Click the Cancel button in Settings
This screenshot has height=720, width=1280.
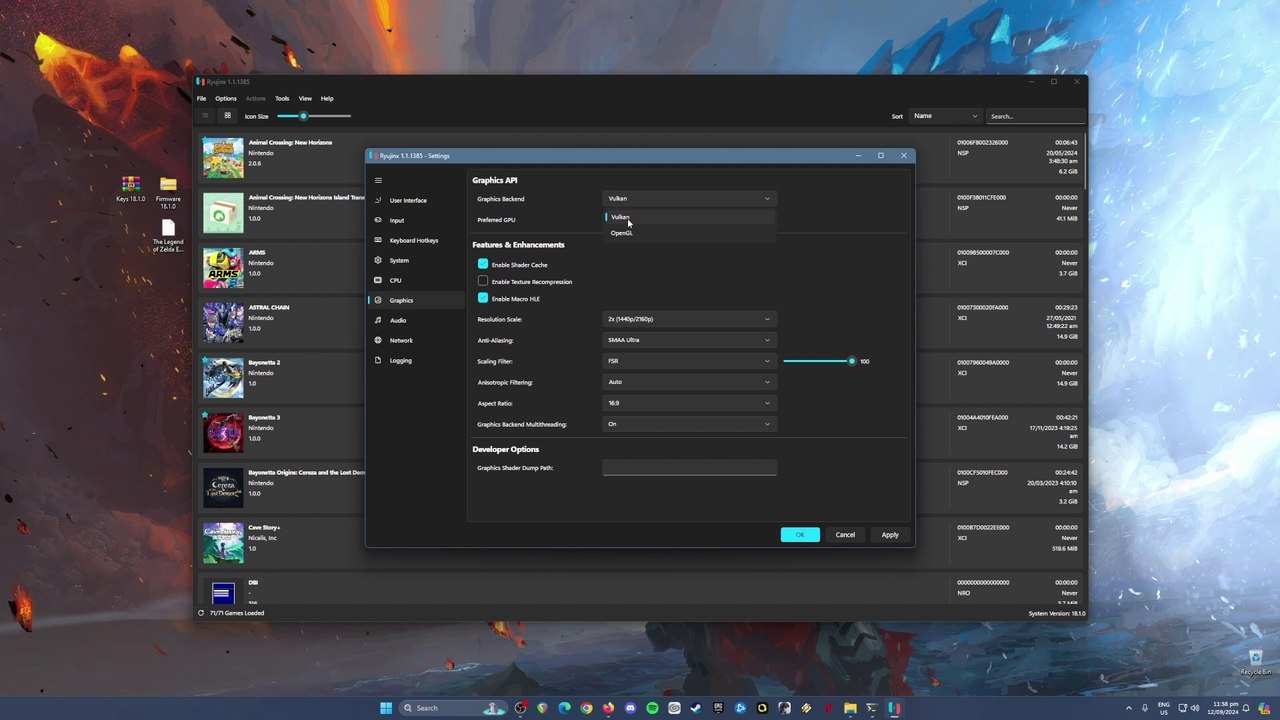click(x=845, y=535)
